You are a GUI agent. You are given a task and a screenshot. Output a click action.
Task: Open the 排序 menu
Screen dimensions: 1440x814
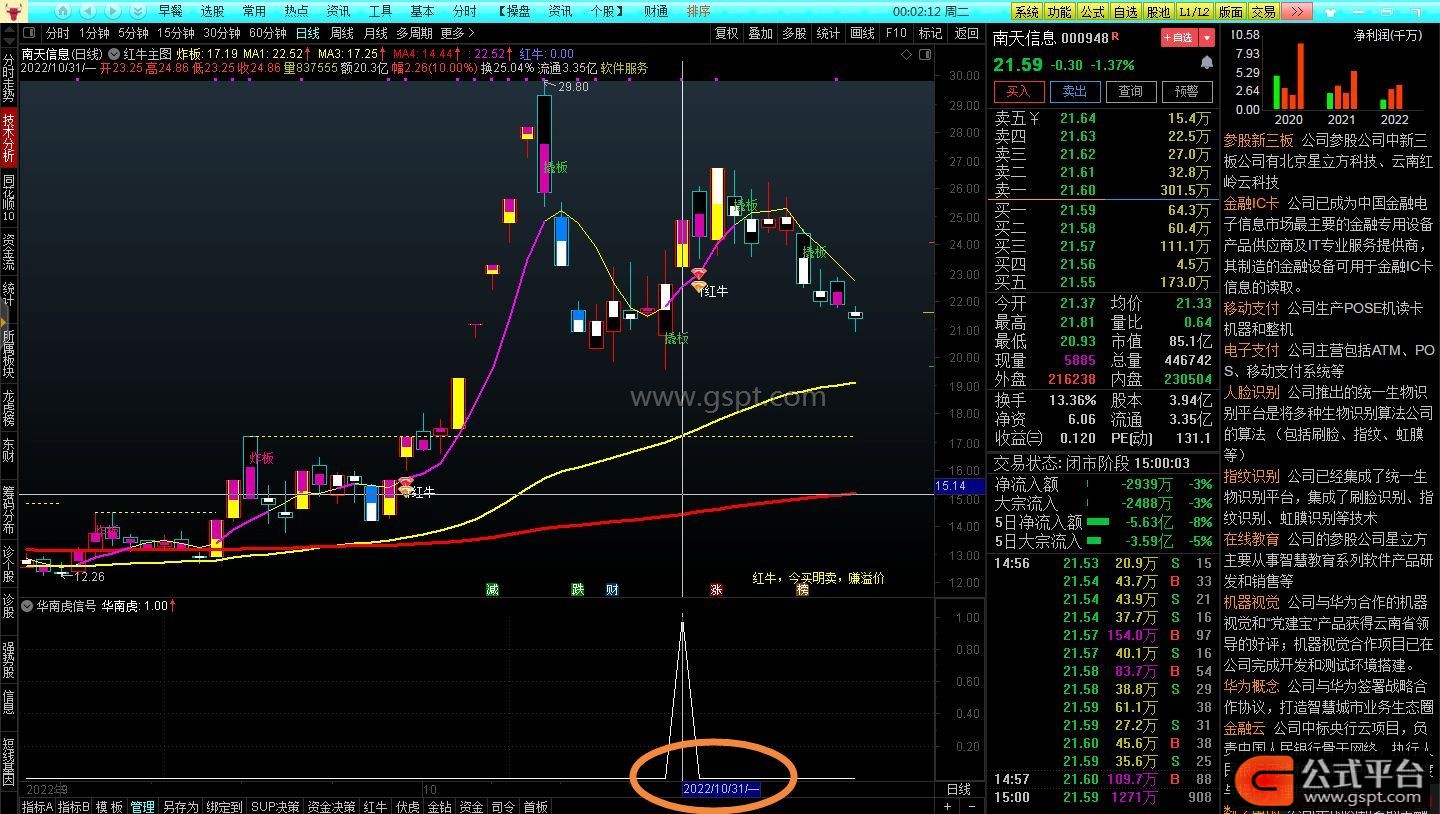click(698, 11)
